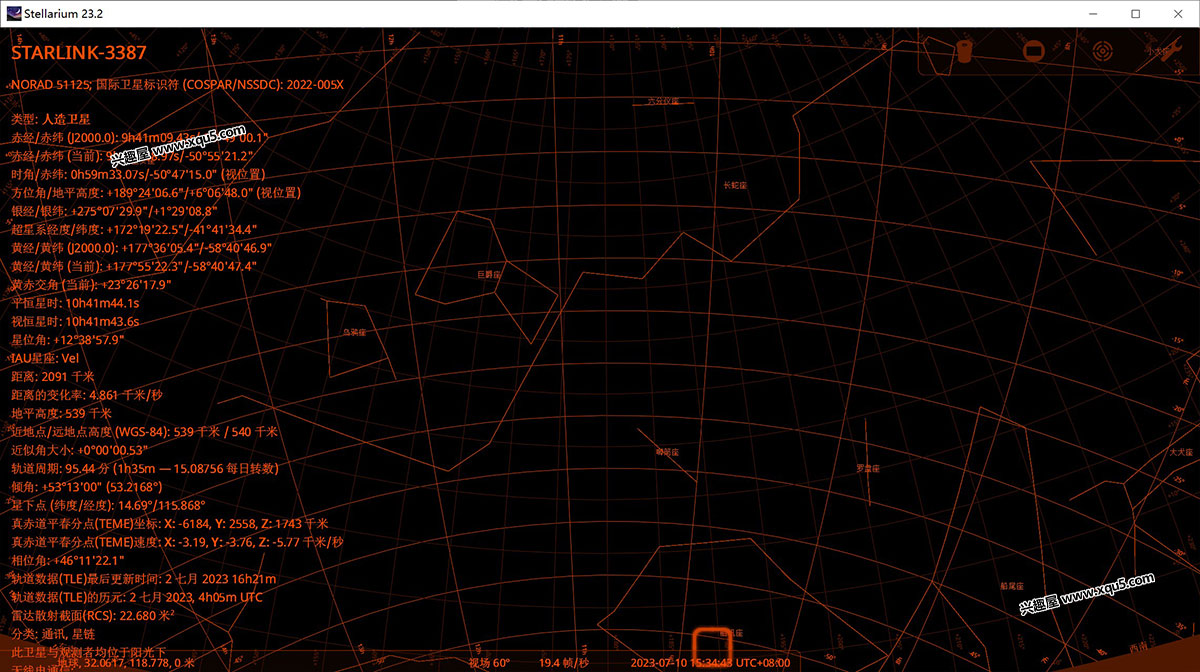Click the NORAD 51125 identifier line
This screenshot has height=672, width=1200.
(x=177, y=85)
